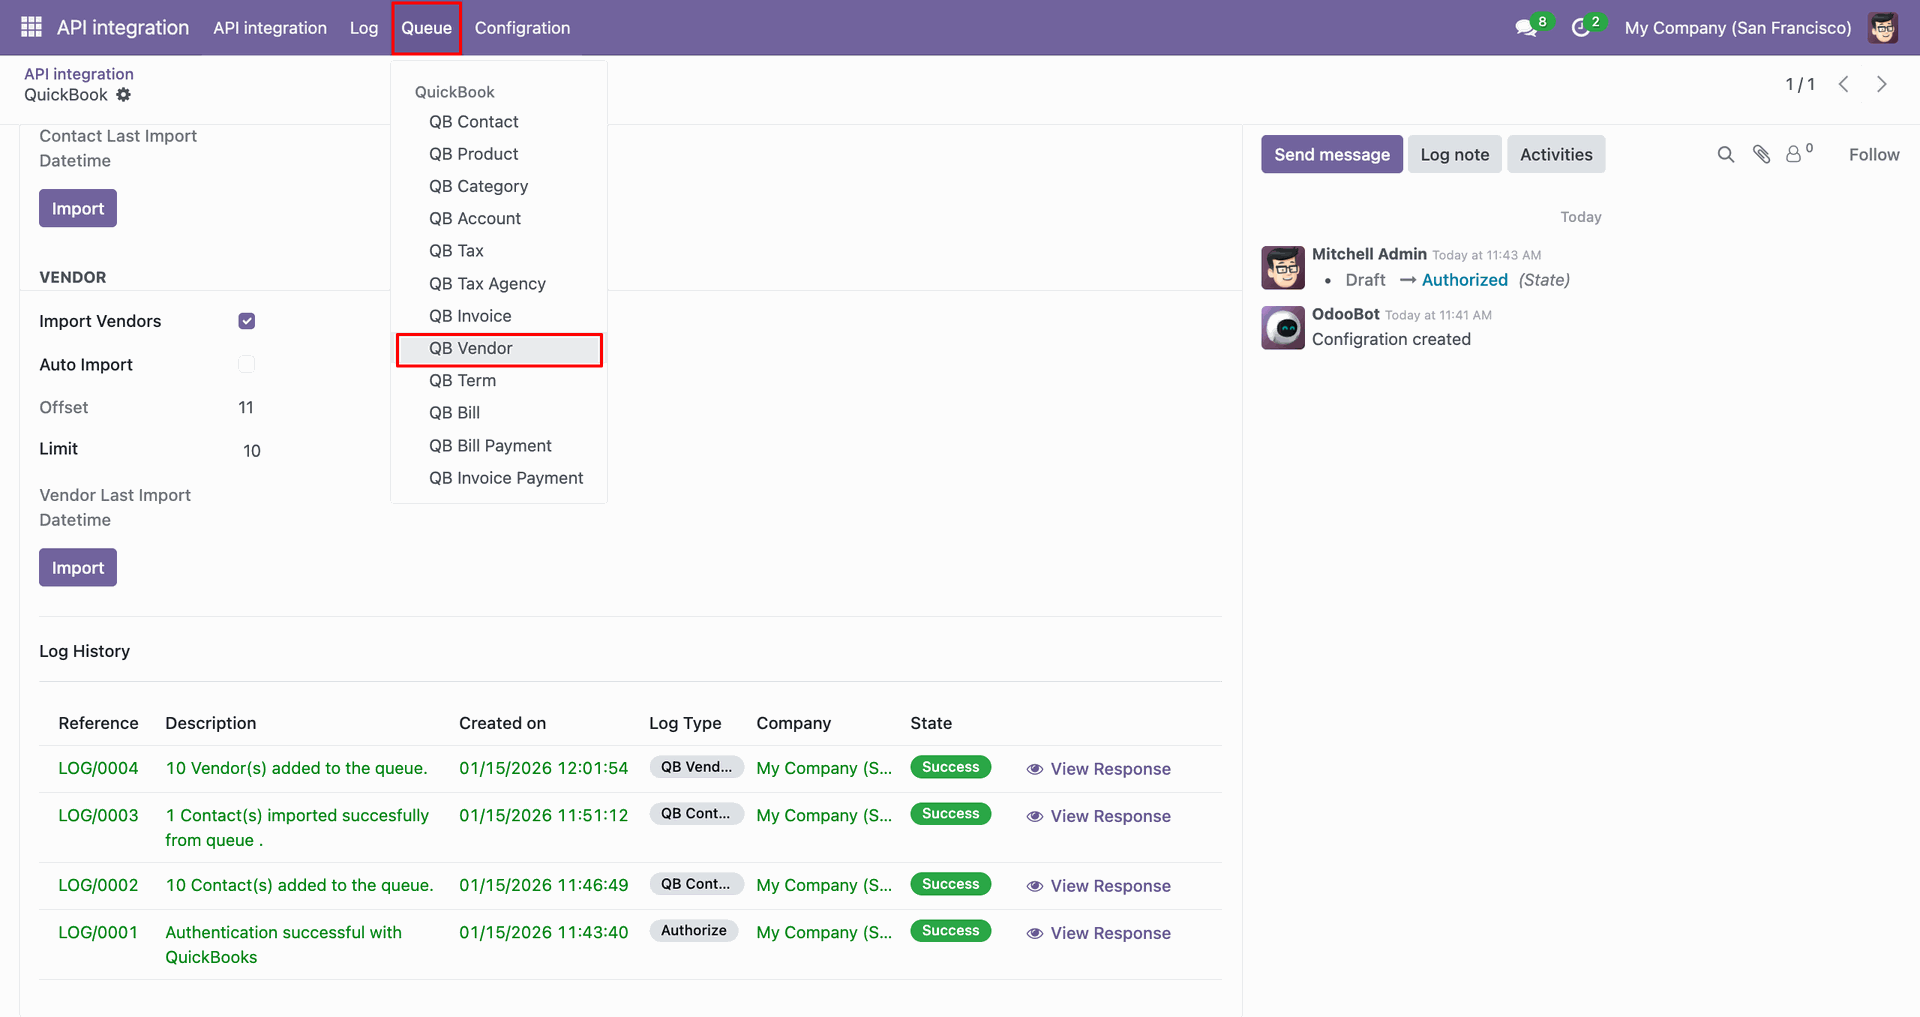Open log reference LOG/0001
The height and width of the screenshot is (1017, 1920).
click(x=98, y=932)
